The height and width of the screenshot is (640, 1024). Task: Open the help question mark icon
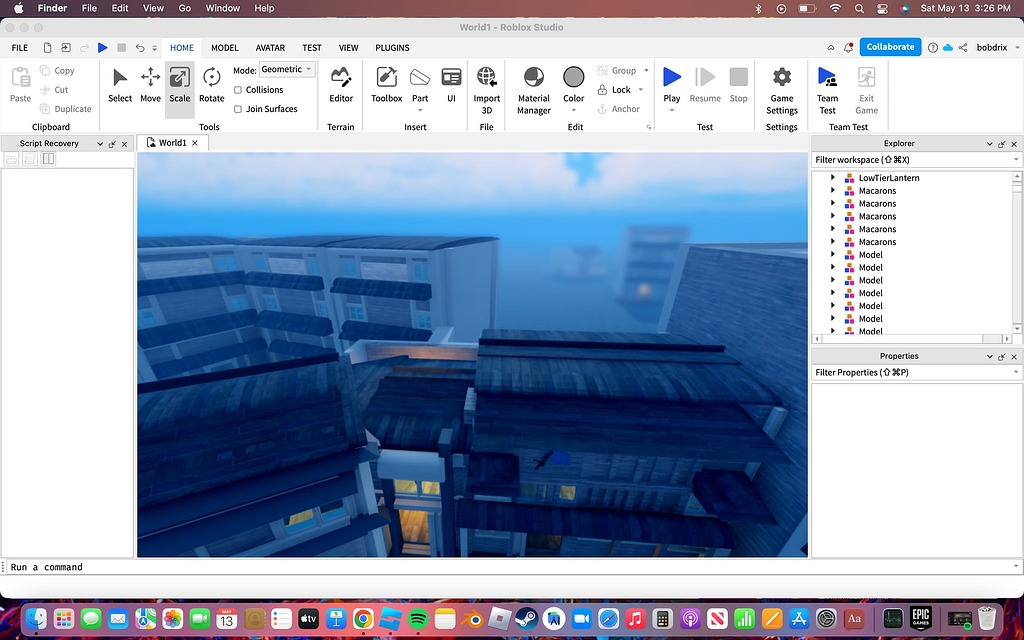(933, 47)
